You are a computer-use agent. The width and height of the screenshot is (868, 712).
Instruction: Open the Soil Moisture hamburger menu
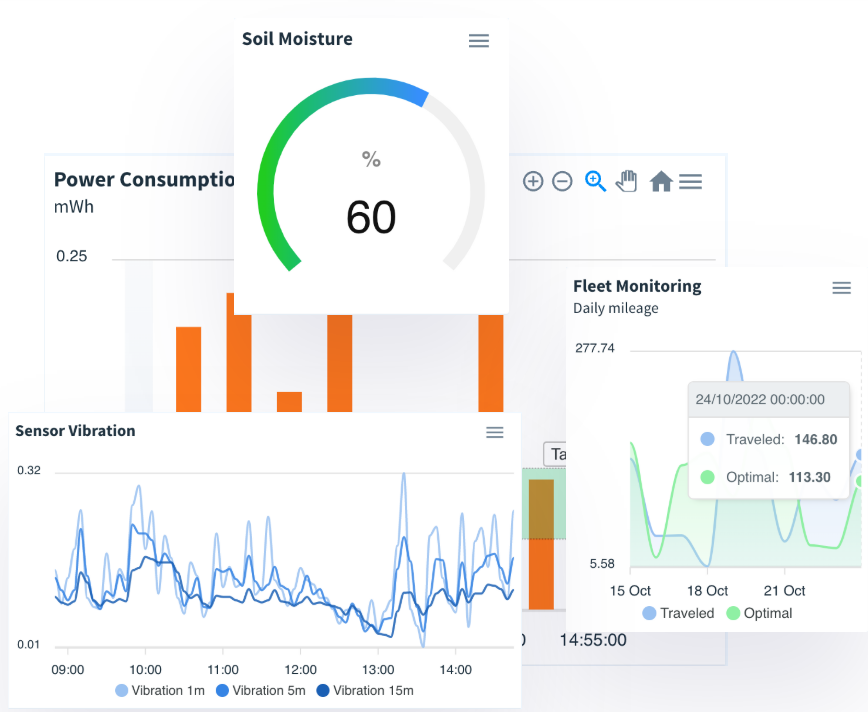[479, 41]
